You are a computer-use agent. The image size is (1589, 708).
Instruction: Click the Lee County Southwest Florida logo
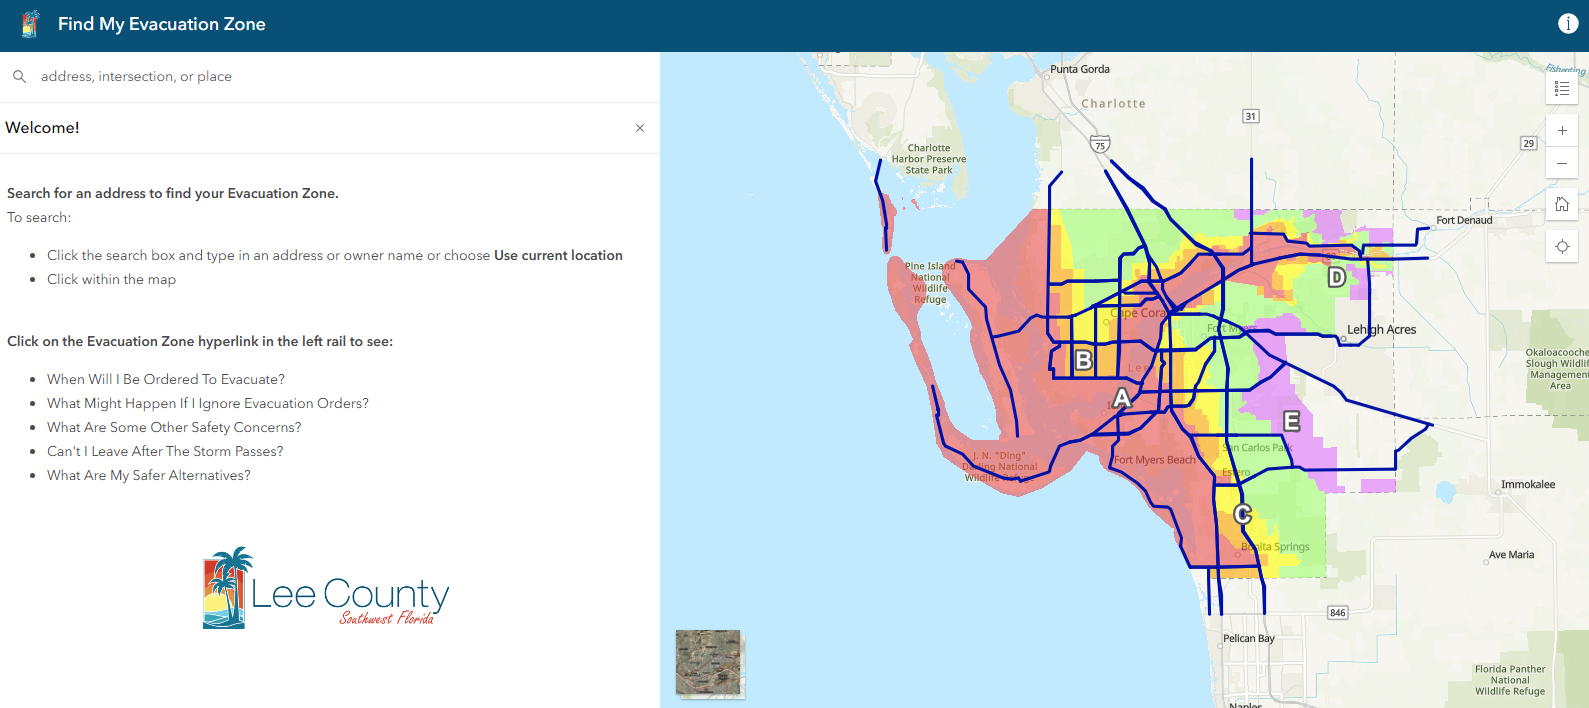[x=326, y=588]
